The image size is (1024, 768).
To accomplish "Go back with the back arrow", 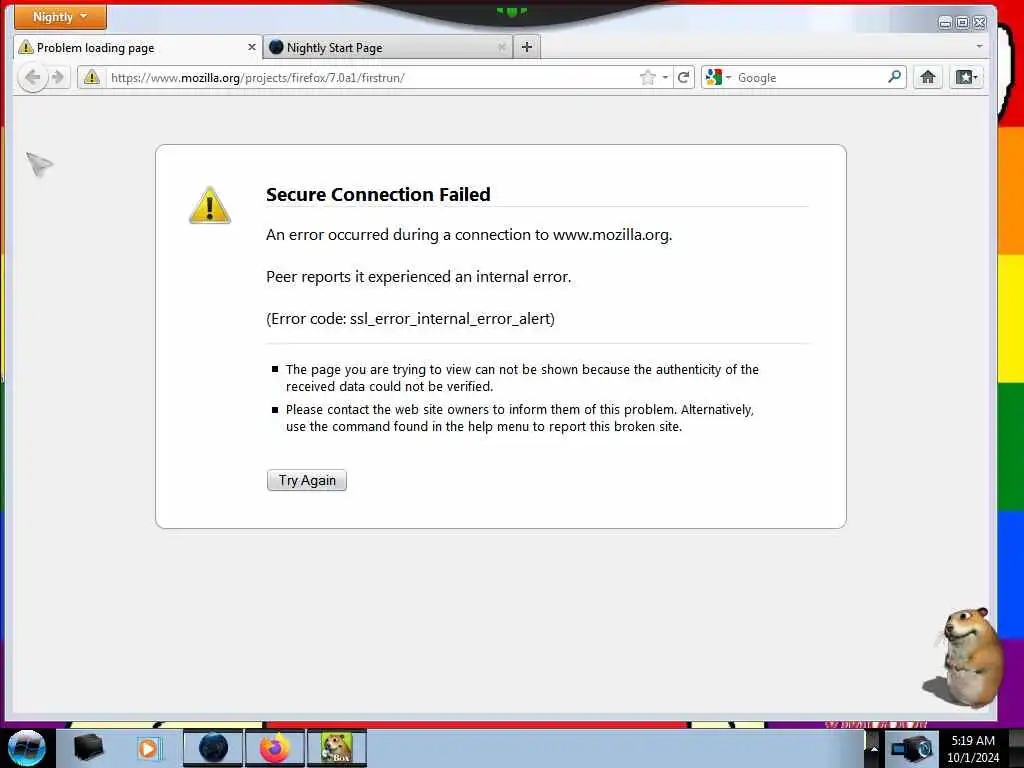I will pos(33,78).
